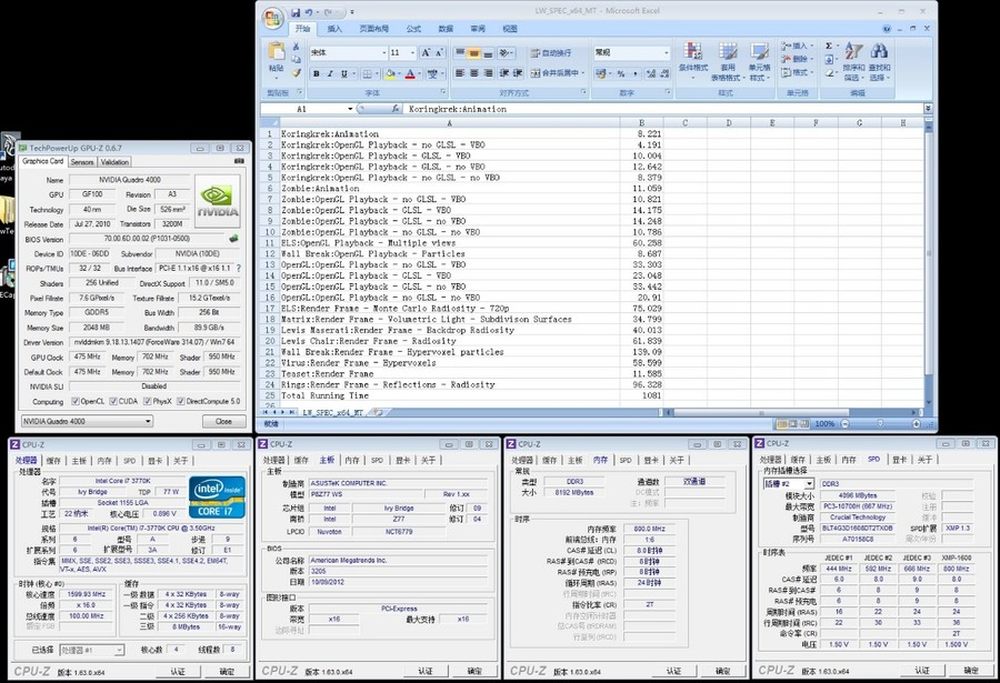
Task: Increase decimal places in number group
Action: 651,74
